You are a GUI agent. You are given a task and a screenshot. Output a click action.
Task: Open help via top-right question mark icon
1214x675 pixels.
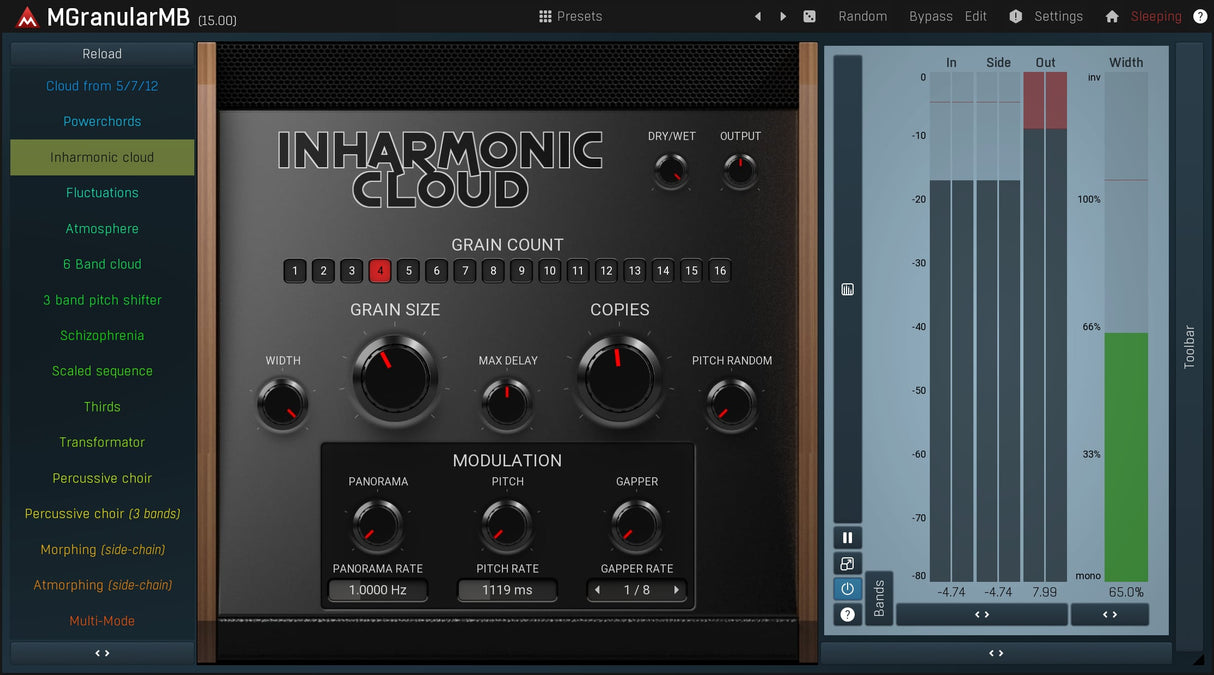pos(1200,17)
